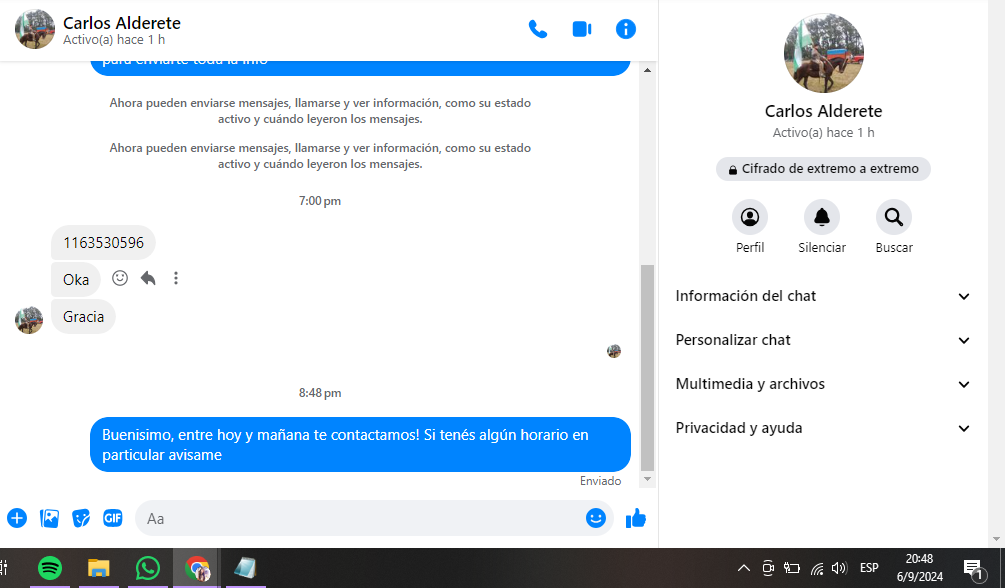Open more options for the 'Oka' message
The image size is (1005, 588).
176,278
